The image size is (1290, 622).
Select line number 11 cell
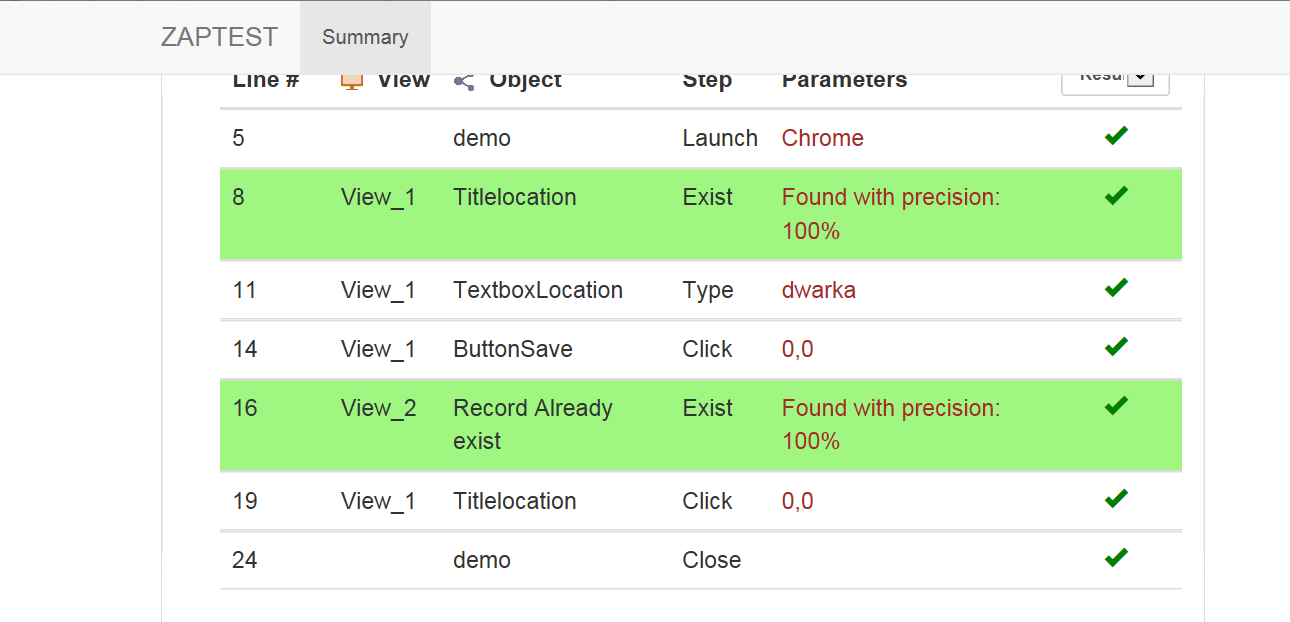[x=244, y=290]
